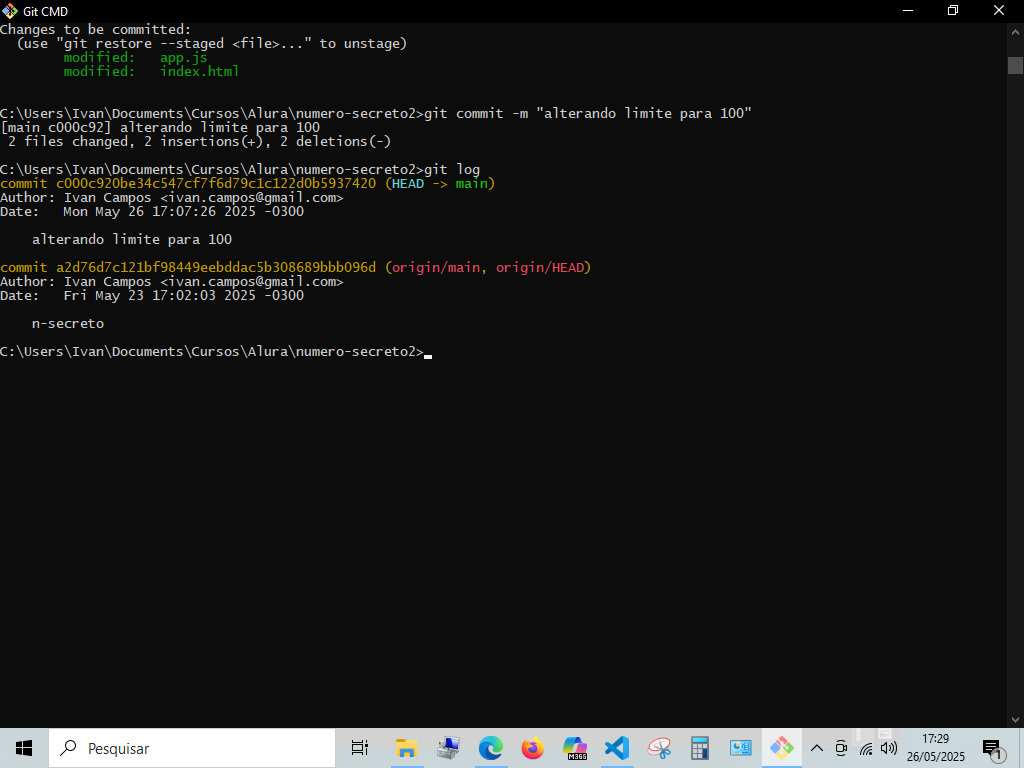1024x768 pixels.
Task: Open the notification center icon
Action: [x=993, y=748]
